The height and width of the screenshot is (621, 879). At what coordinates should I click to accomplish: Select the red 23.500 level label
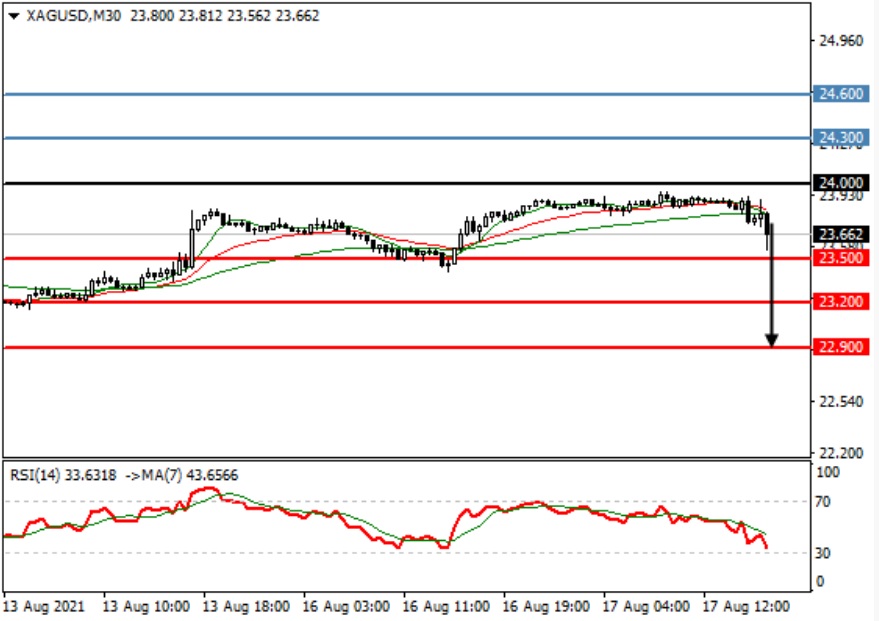(x=840, y=258)
